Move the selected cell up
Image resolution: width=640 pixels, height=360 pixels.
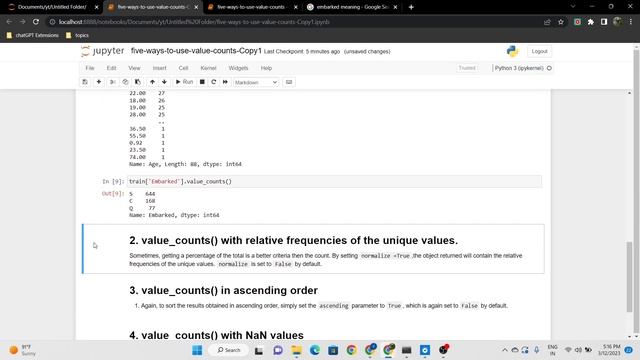[152, 82]
